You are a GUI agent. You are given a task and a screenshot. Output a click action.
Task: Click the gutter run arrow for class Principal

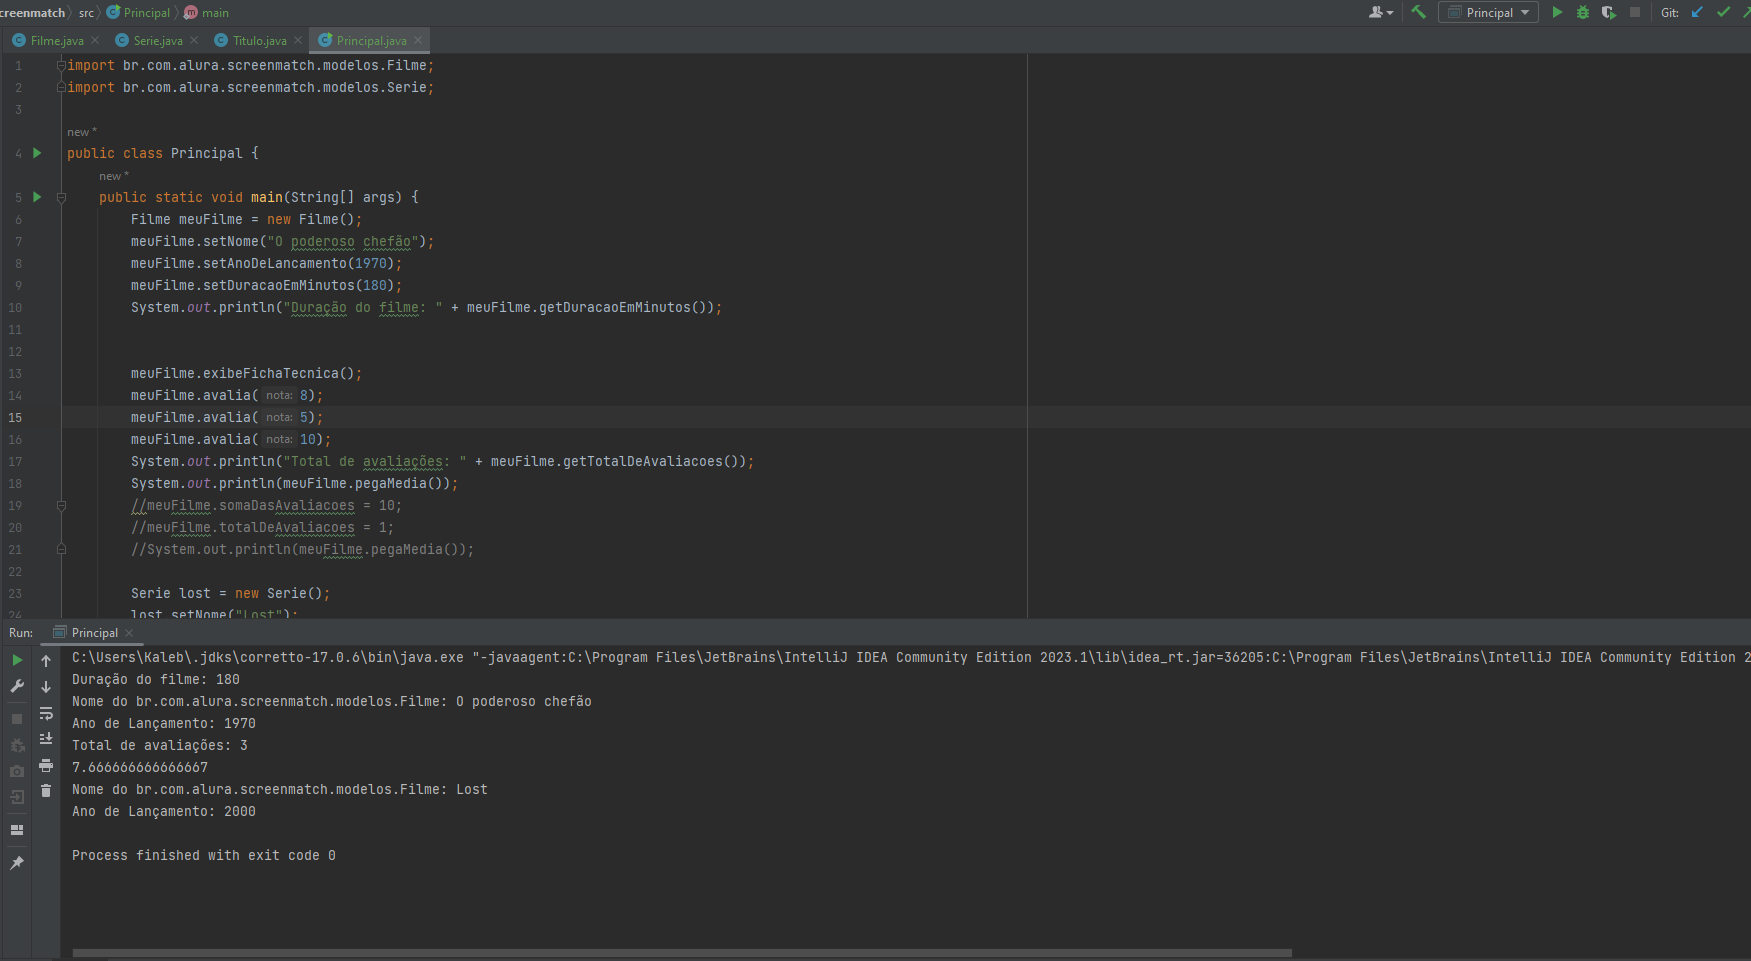pyautogui.click(x=37, y=153)
